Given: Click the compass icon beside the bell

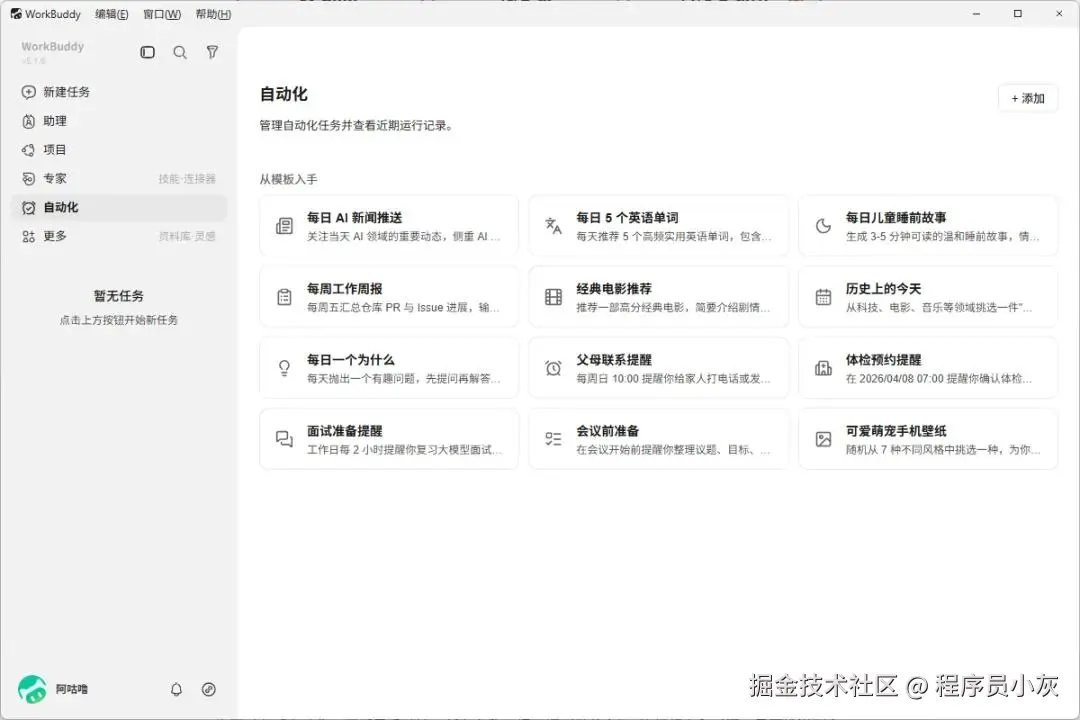Looking at the screenshot, I should pyautogui.click(x=209, y=689).
